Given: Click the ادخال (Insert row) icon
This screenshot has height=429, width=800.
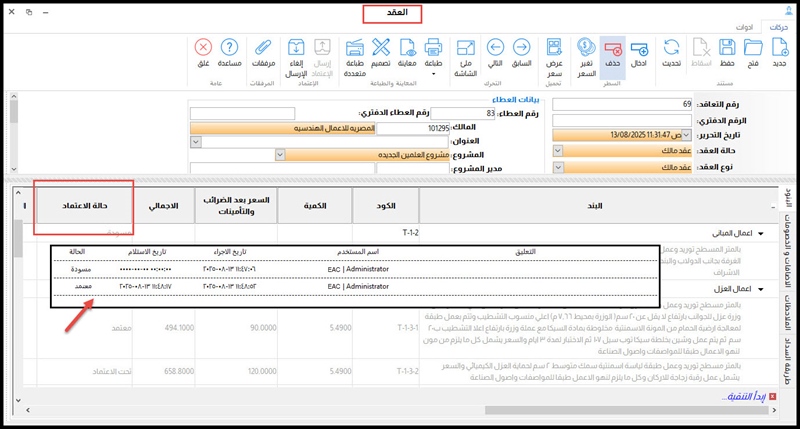Looking at the screenshot, I should click(x=639, y=48).
